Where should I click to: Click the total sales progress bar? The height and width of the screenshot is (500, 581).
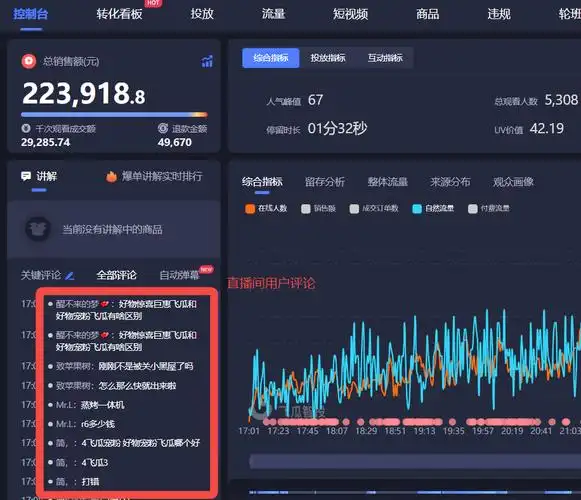114,115
